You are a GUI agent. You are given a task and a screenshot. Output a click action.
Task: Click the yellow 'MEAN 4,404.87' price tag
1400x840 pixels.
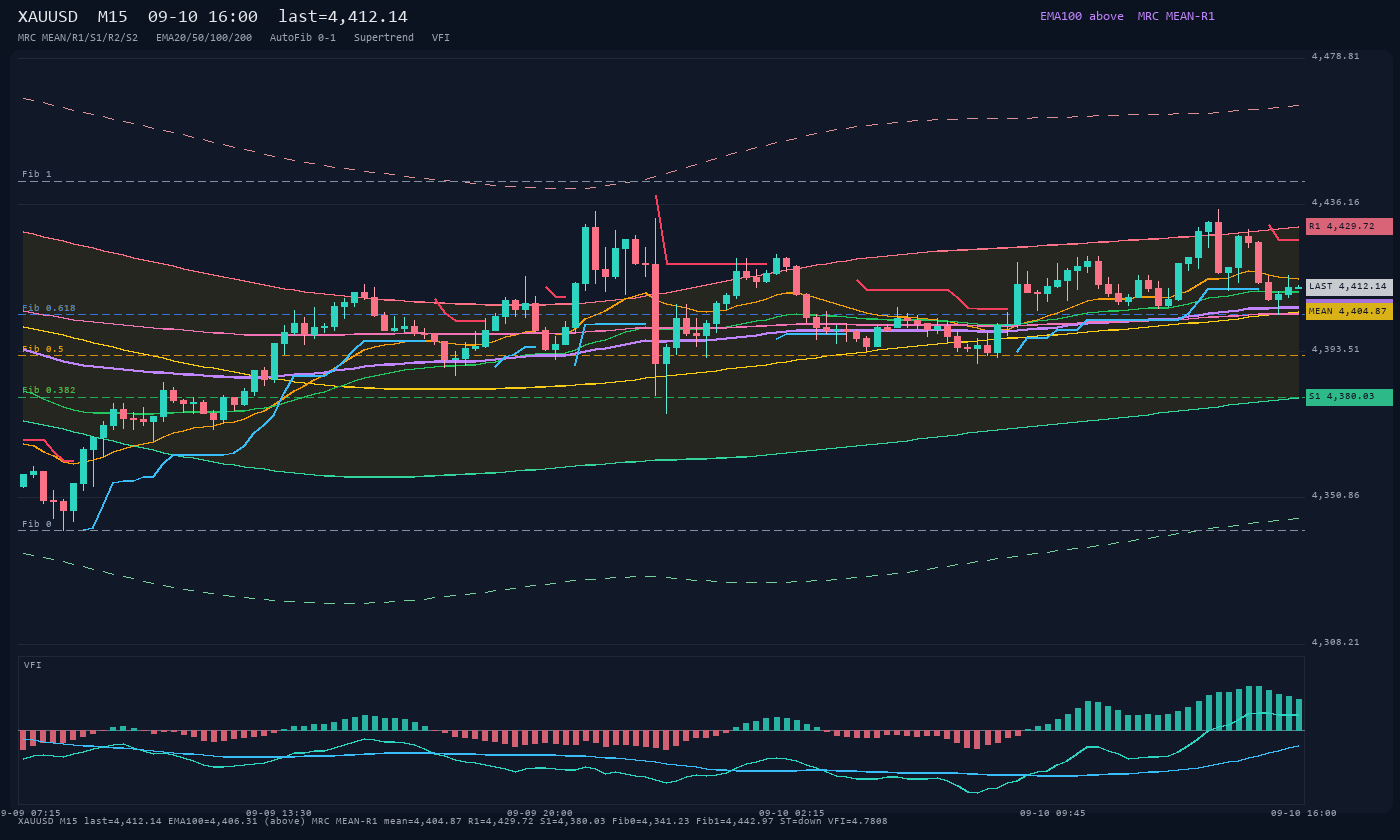[1349, 311]
